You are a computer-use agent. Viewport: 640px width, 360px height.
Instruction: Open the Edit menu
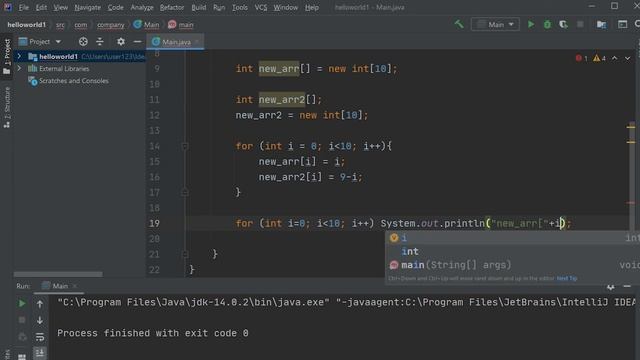(41, 7)
